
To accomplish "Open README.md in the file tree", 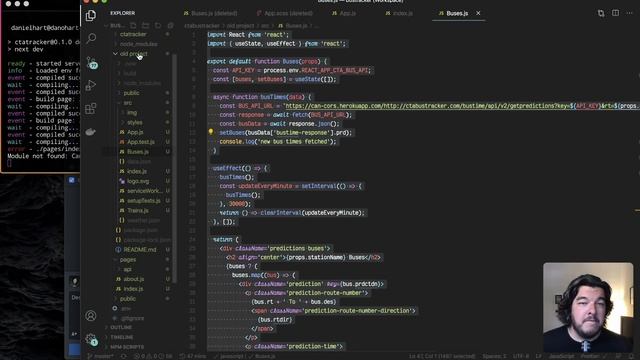I will [140, 250].
